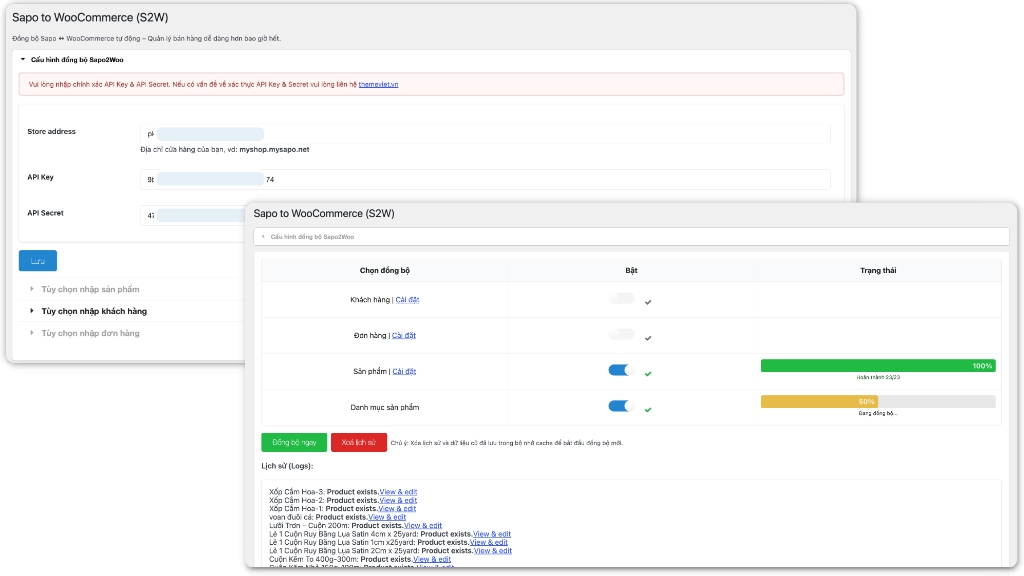
Task: Open View & edit for Xốp Cắm Hoa-2
Action: click(398, 500)
